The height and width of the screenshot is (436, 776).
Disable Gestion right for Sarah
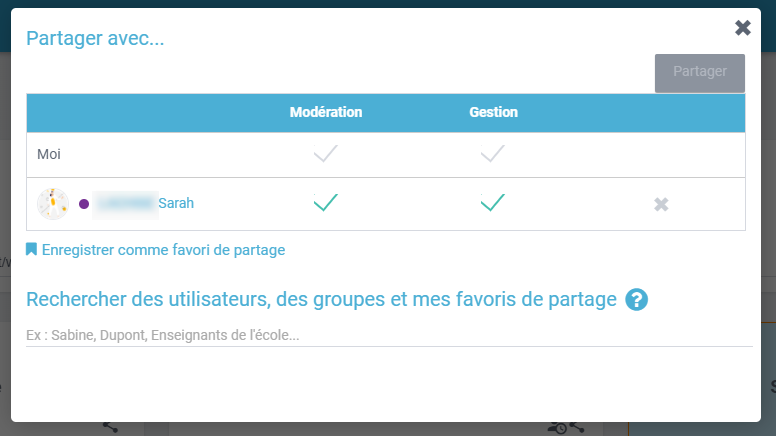pyautogui.click(x=493, y=203)
